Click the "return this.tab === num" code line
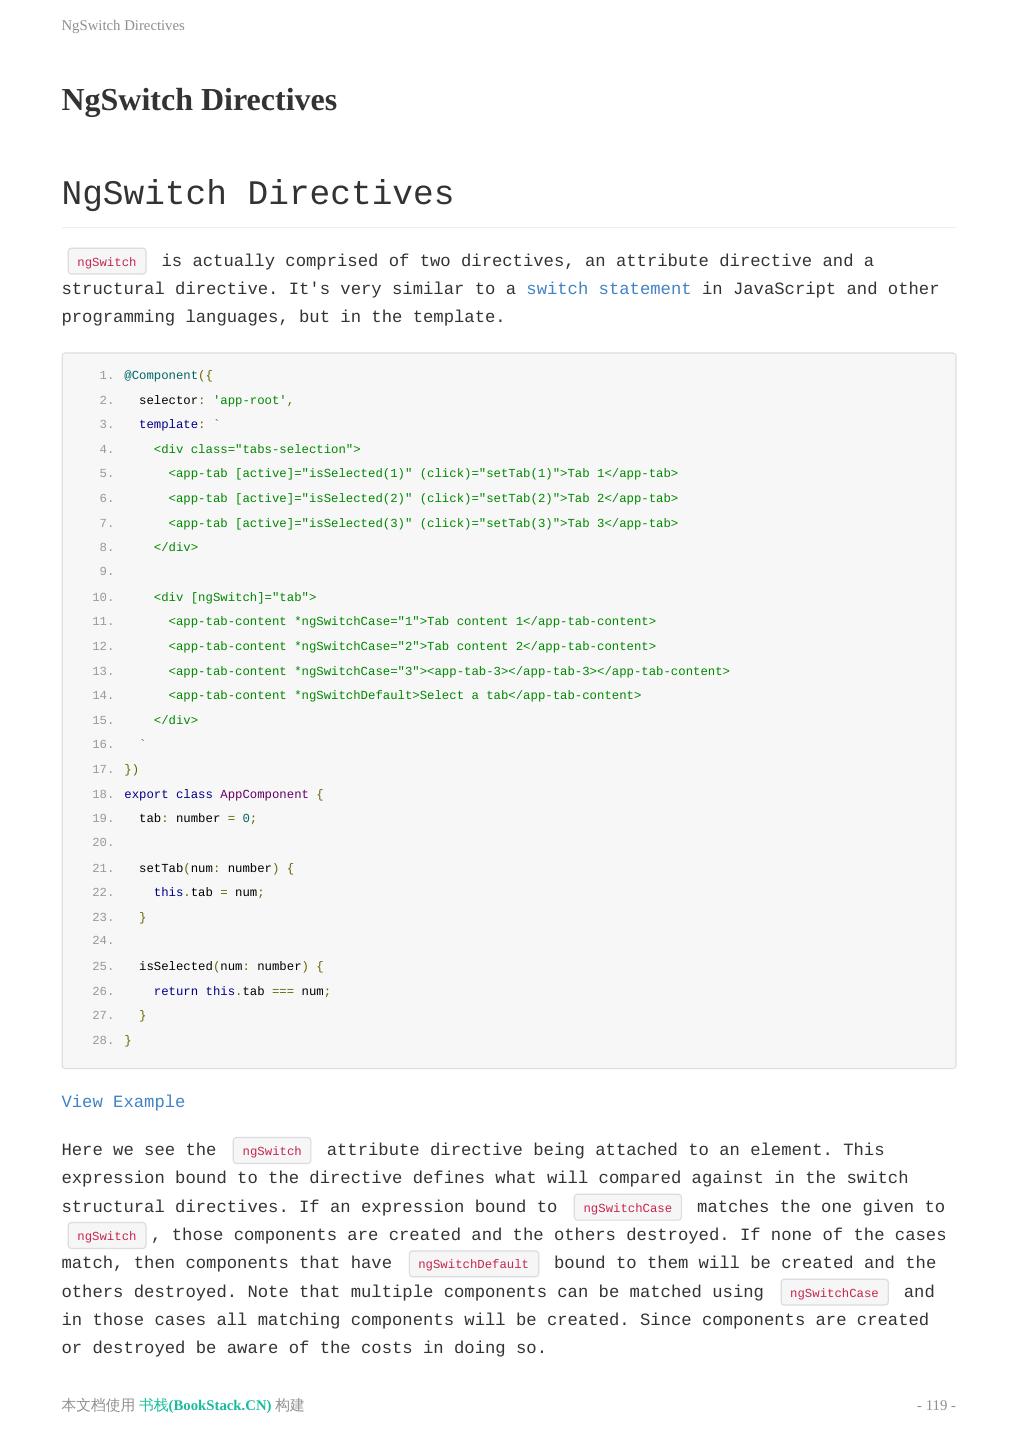This screenshot has height=1440, width=1019. pyautogui.click(x=241, y=991)
